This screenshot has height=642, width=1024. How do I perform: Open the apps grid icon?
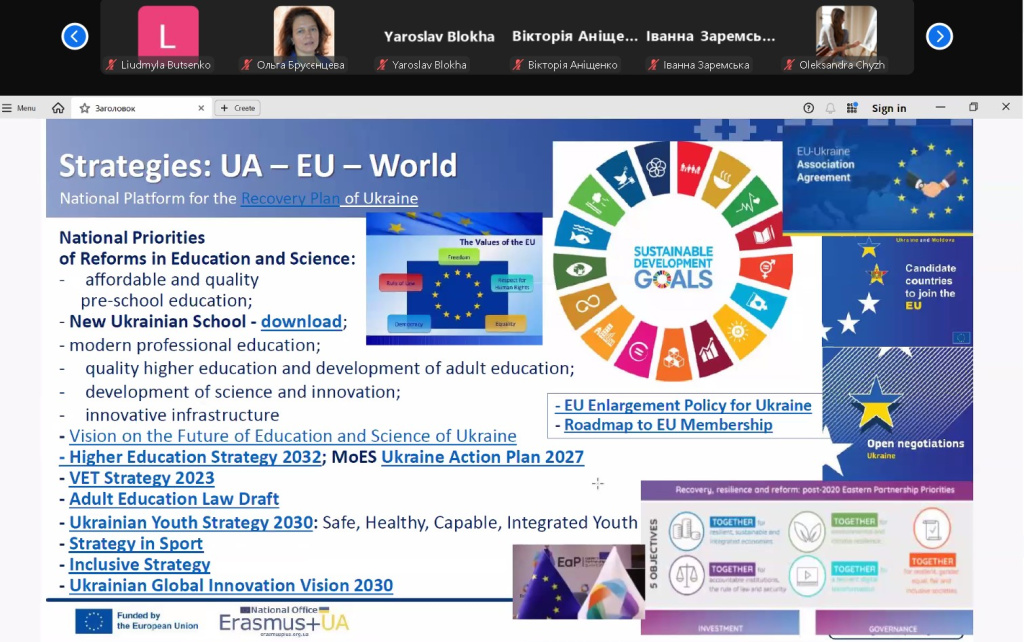(x=852, y=108)
